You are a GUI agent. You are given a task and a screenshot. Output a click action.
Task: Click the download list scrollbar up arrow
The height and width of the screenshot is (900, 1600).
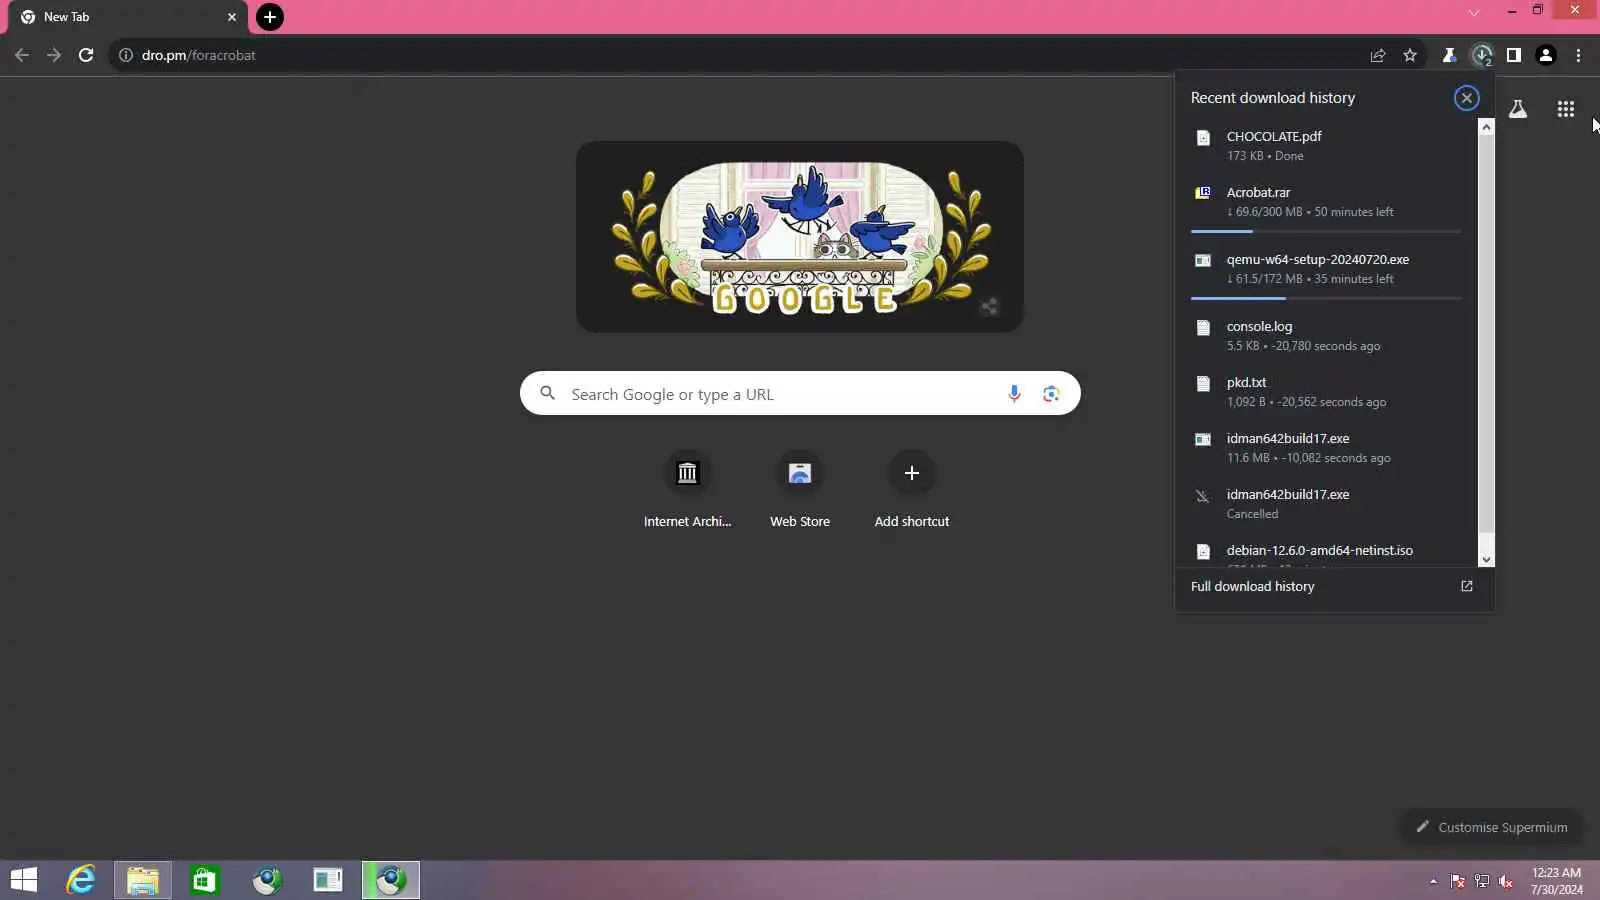click(x=1487, y=127)
